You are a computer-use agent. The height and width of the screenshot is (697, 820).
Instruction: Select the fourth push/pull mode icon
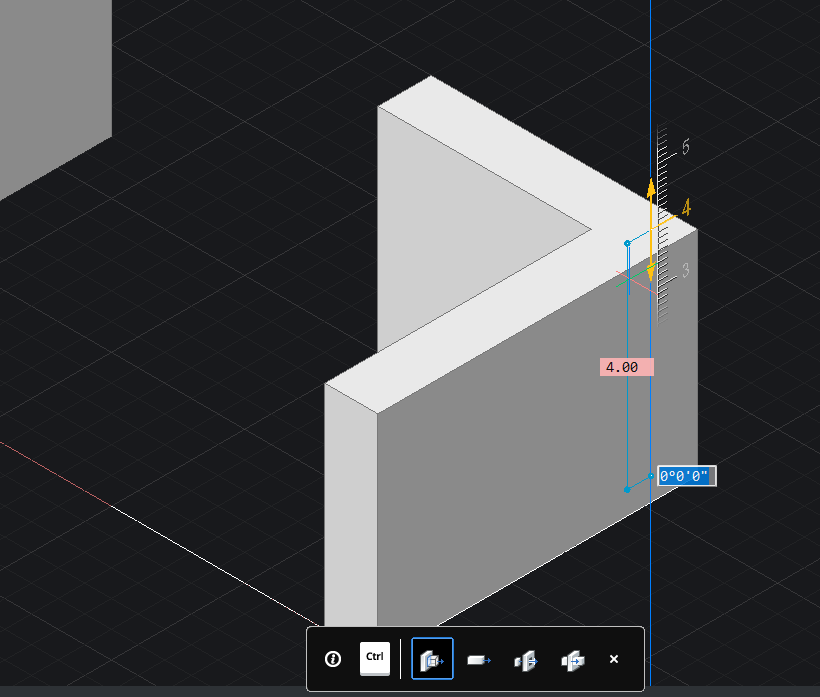[573, 660]
